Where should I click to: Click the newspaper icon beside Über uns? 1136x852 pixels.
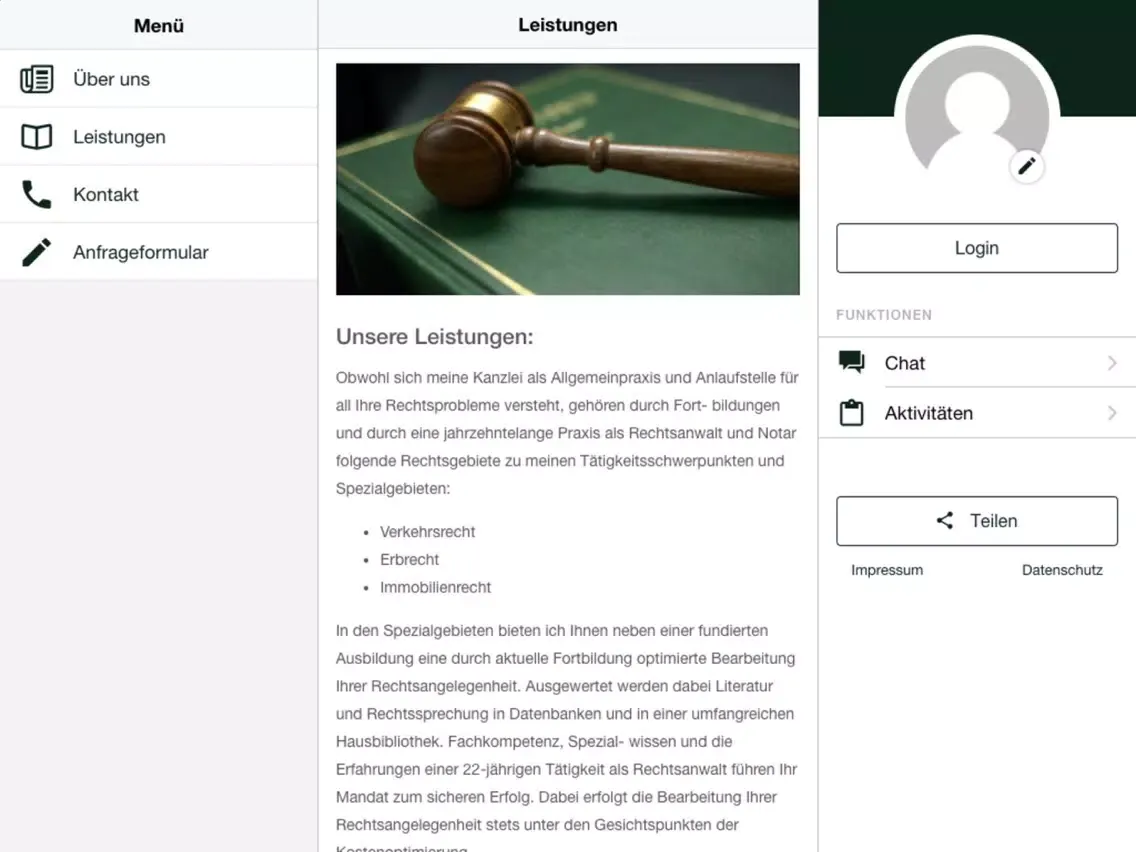pos(36,79)
